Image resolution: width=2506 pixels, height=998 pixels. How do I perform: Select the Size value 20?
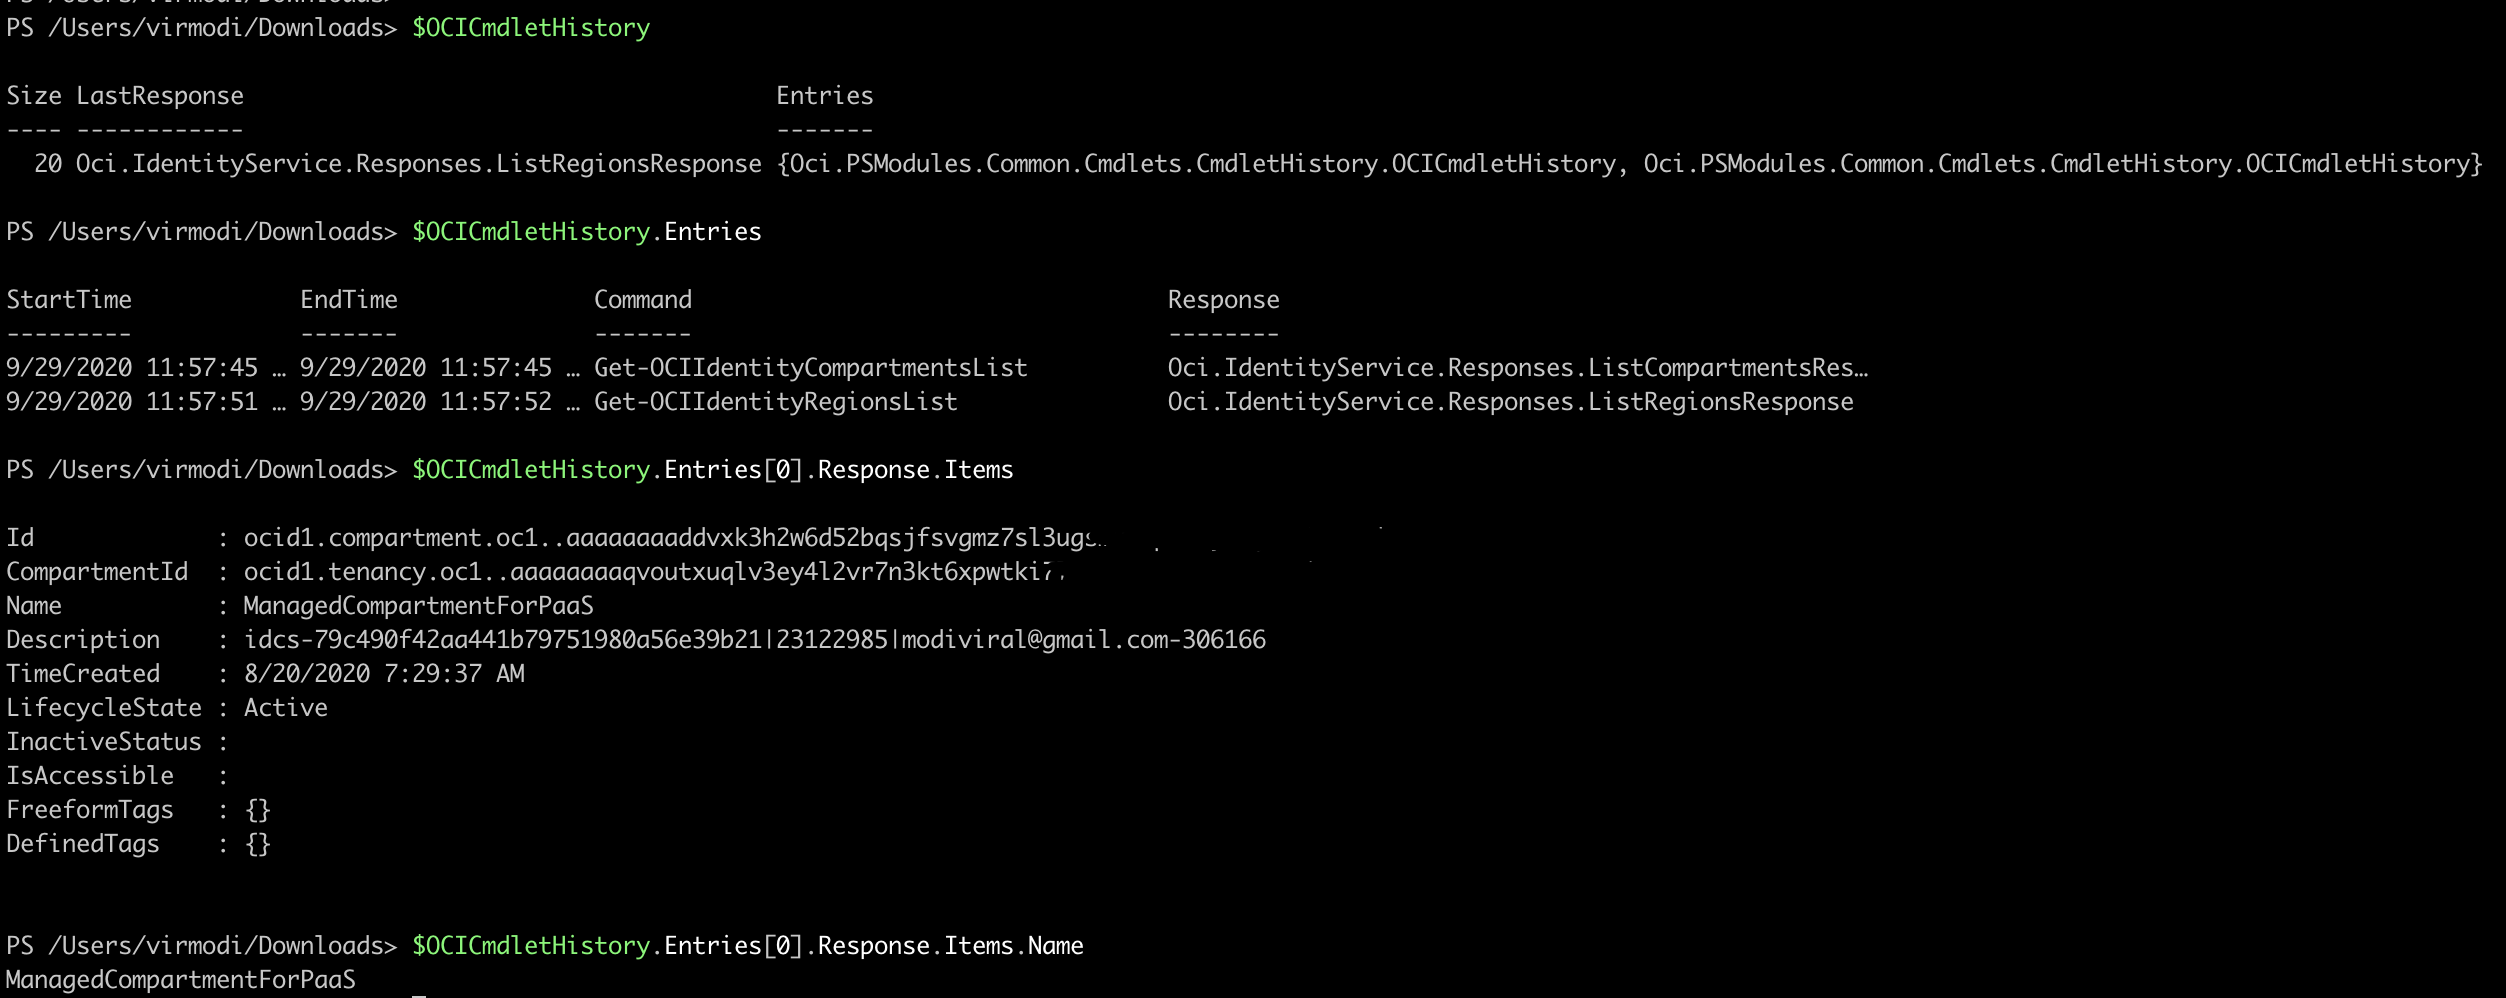click(x=48, y=164)
